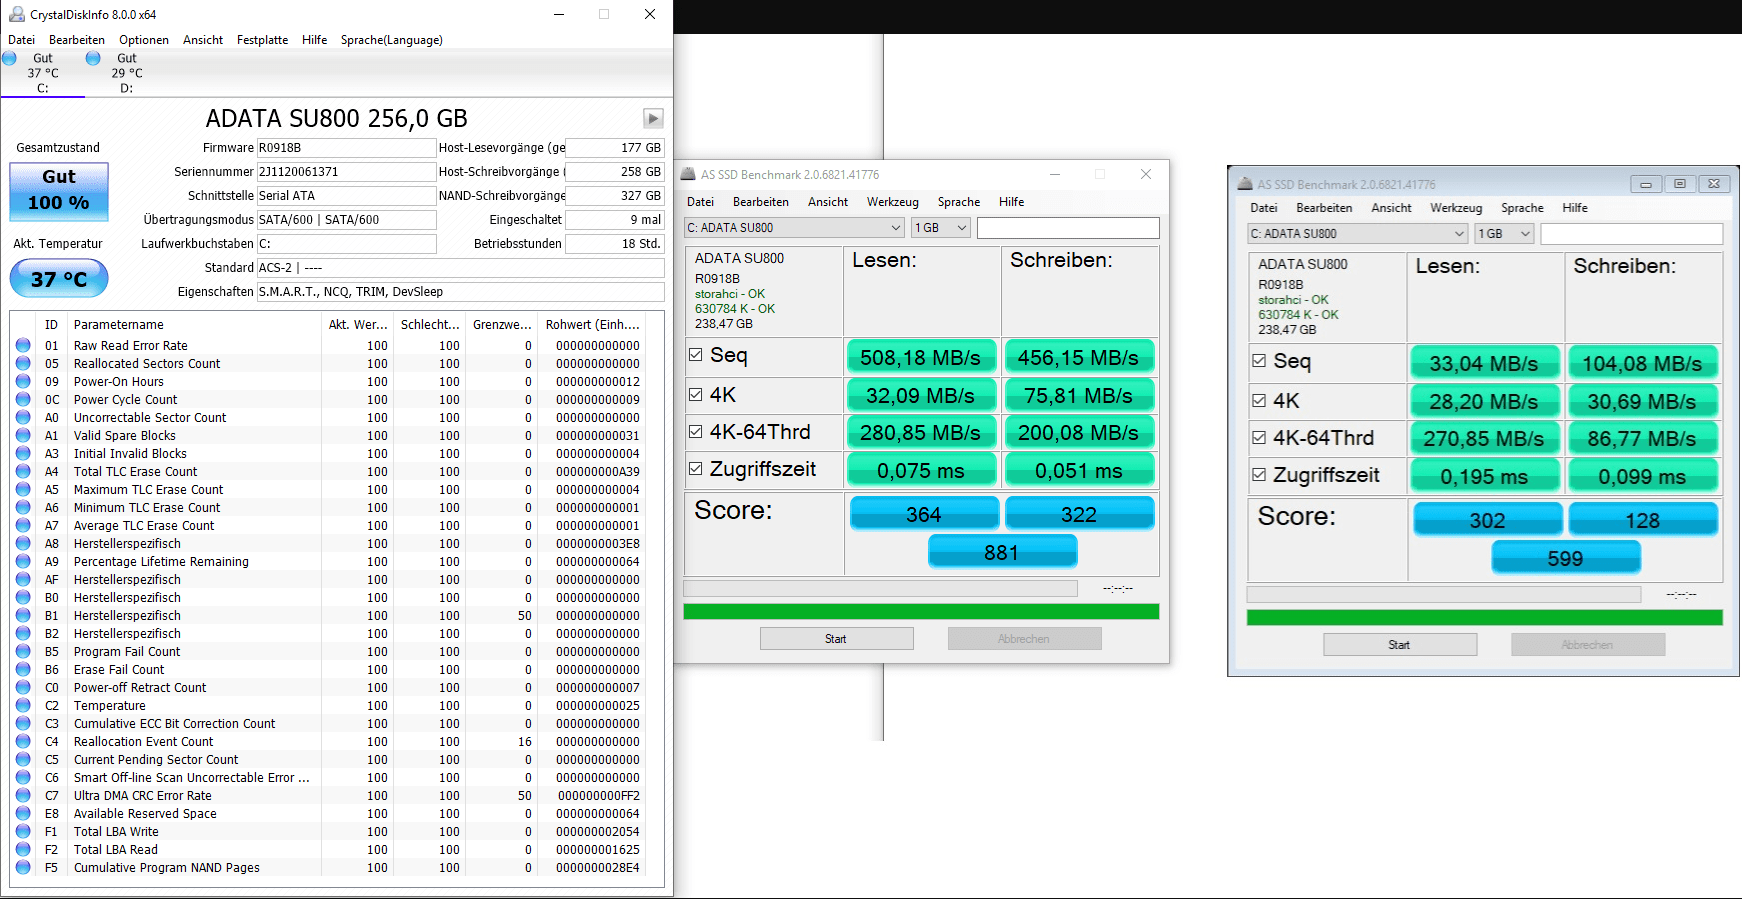Click the Firmware R0918B field
Viewport: 1742px width, 899px height.
(346, 148)
